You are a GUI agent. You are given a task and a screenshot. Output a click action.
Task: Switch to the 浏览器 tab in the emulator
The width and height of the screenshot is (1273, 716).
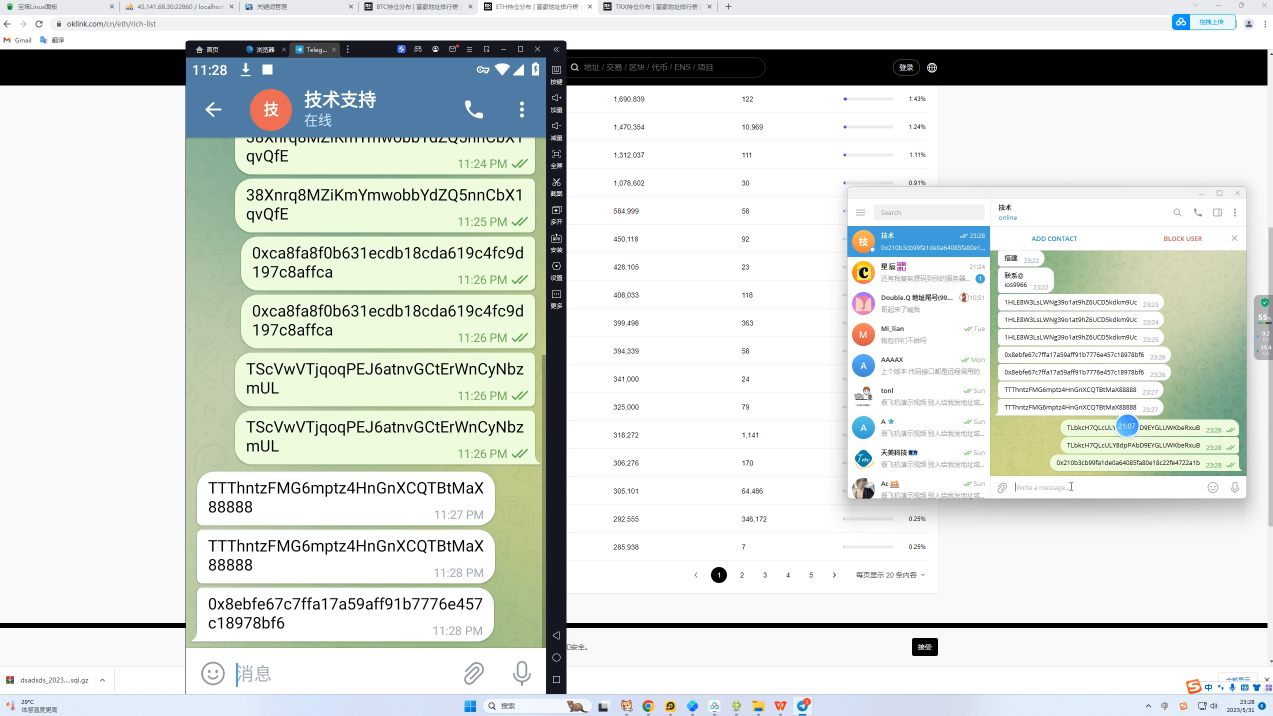click(260, 49)
